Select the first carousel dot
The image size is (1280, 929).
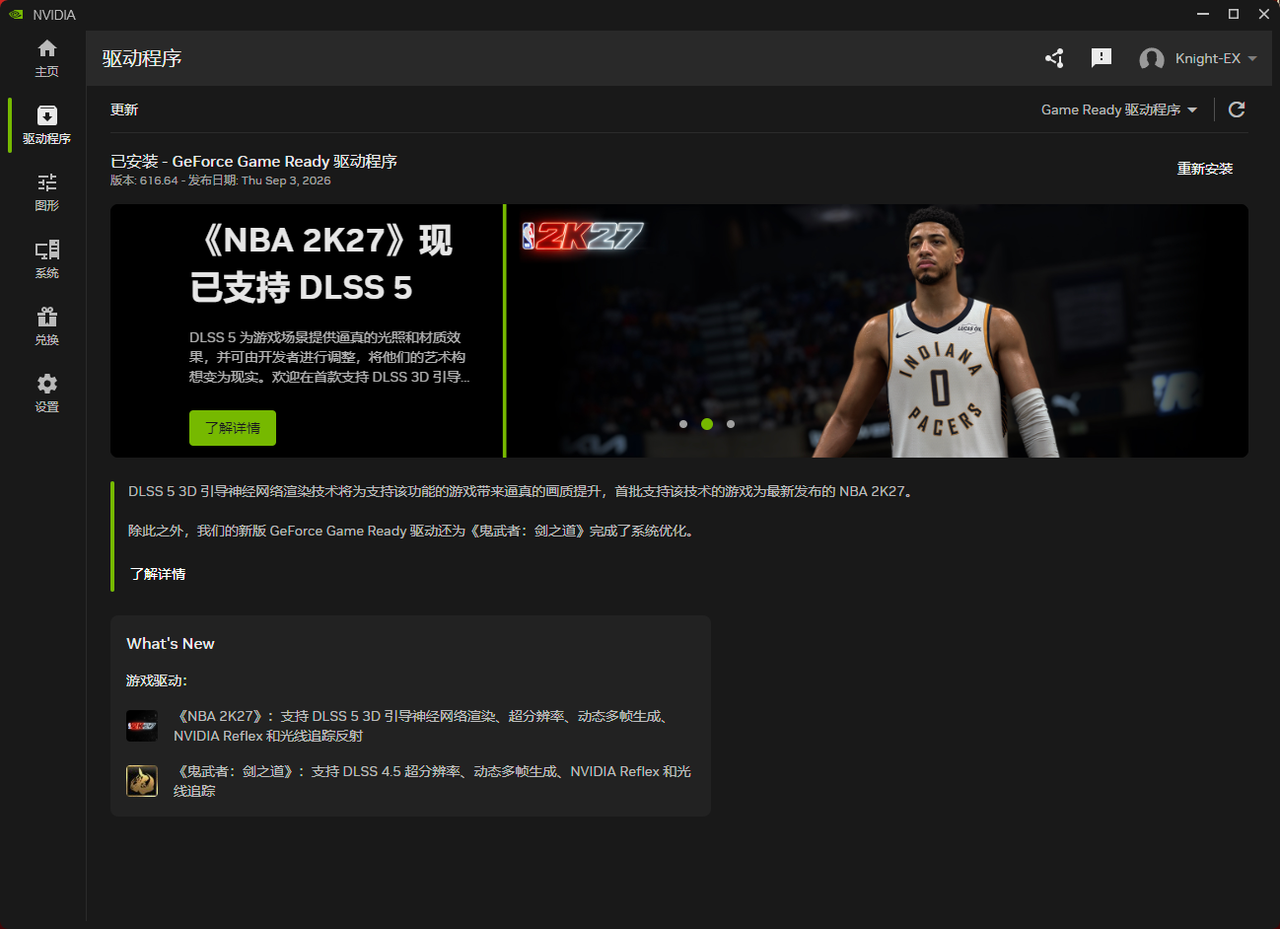click(x=683, y=424)
